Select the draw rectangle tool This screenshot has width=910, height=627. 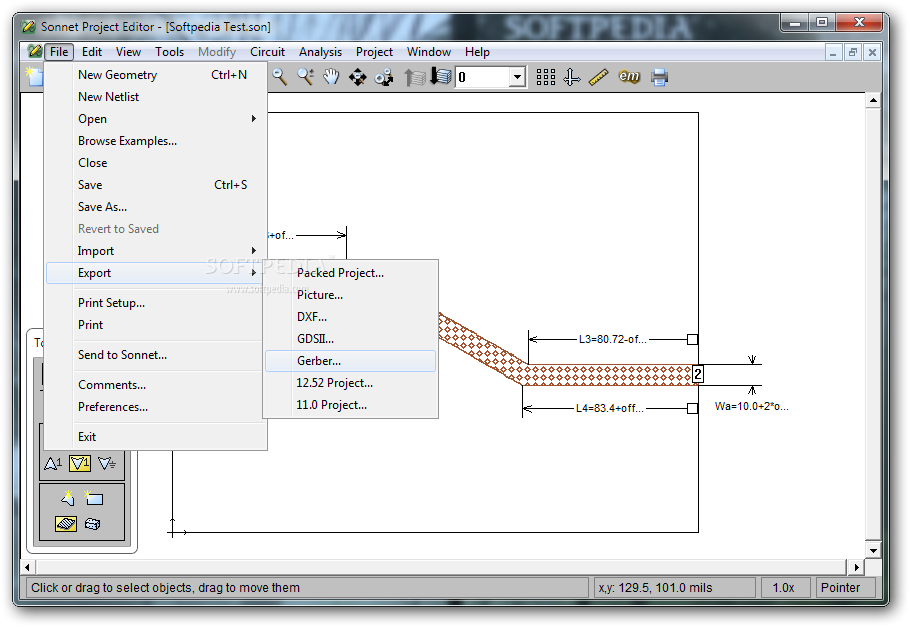pos(93,498)
